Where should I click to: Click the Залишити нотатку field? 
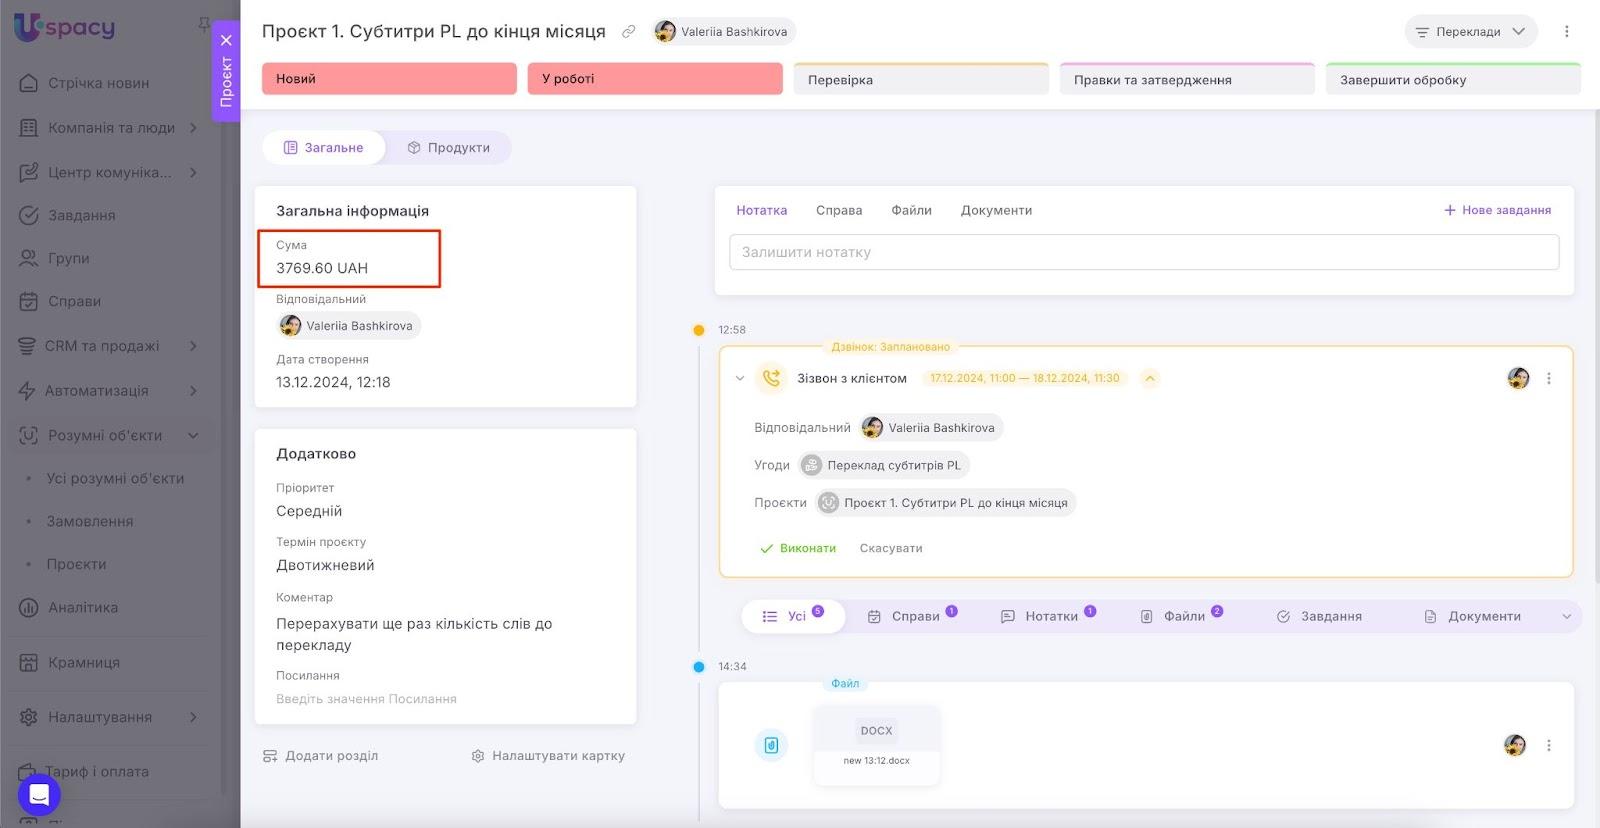click(x=1144, y=252)
